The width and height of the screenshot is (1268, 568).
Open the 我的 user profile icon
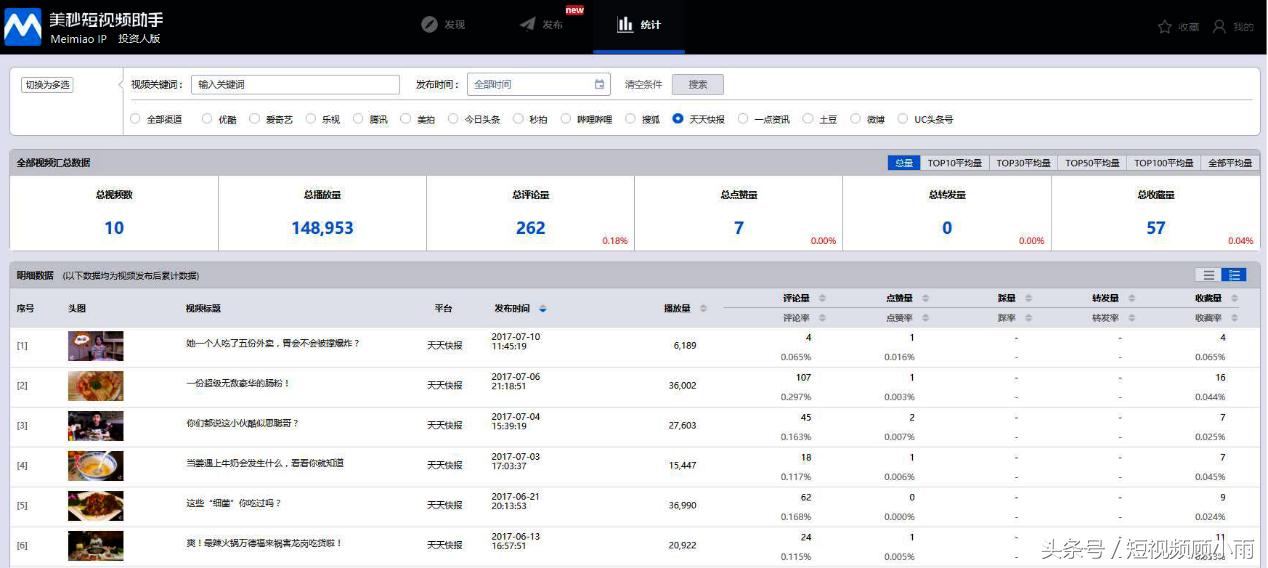(1219, 27)
